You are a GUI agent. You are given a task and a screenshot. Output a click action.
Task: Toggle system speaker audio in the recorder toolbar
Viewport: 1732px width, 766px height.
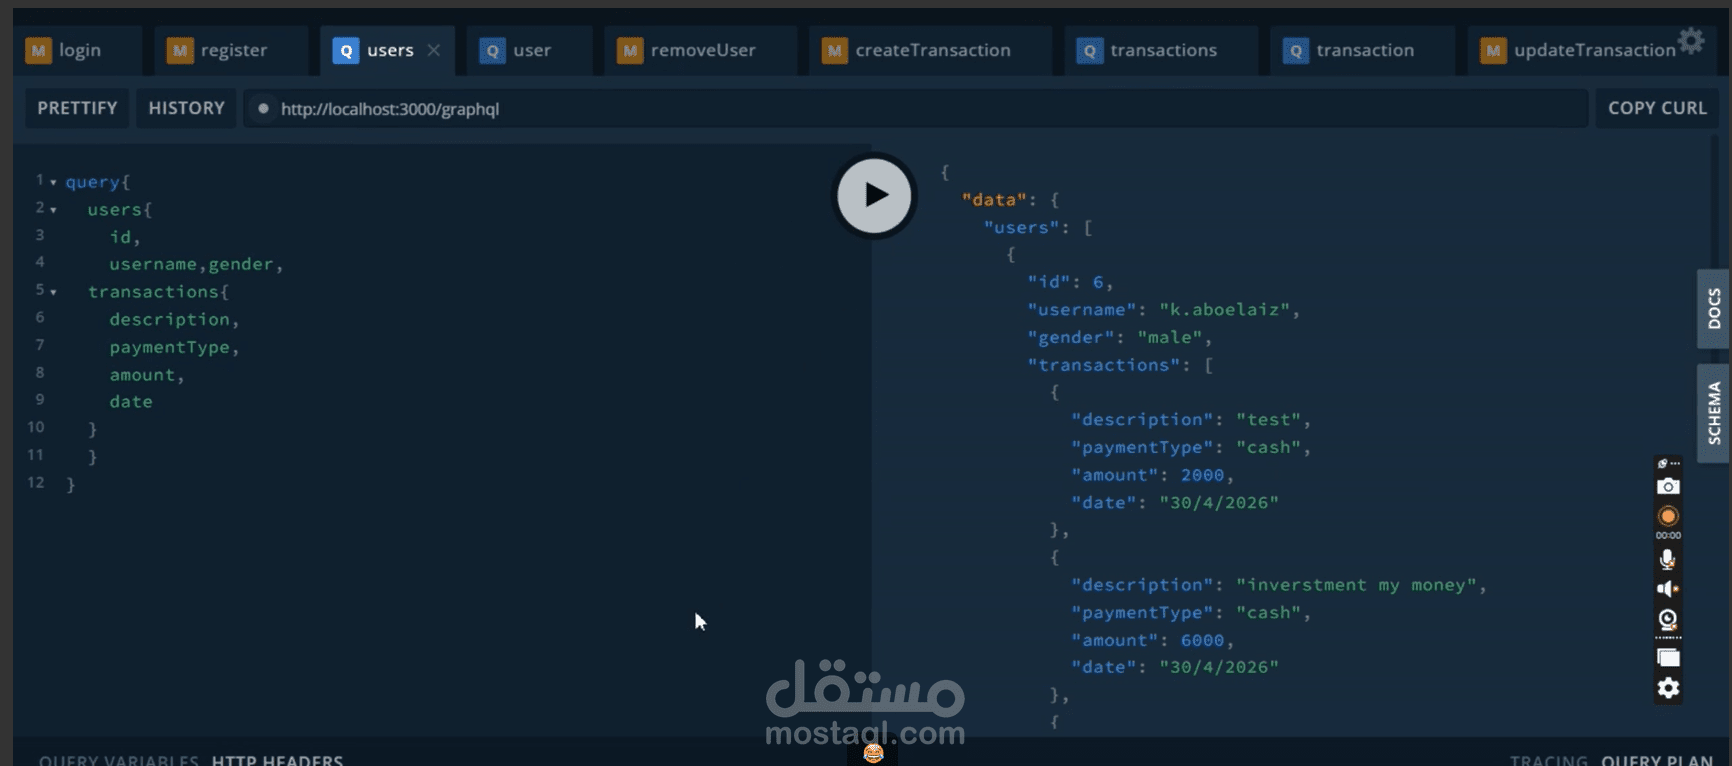[1668, 589]
